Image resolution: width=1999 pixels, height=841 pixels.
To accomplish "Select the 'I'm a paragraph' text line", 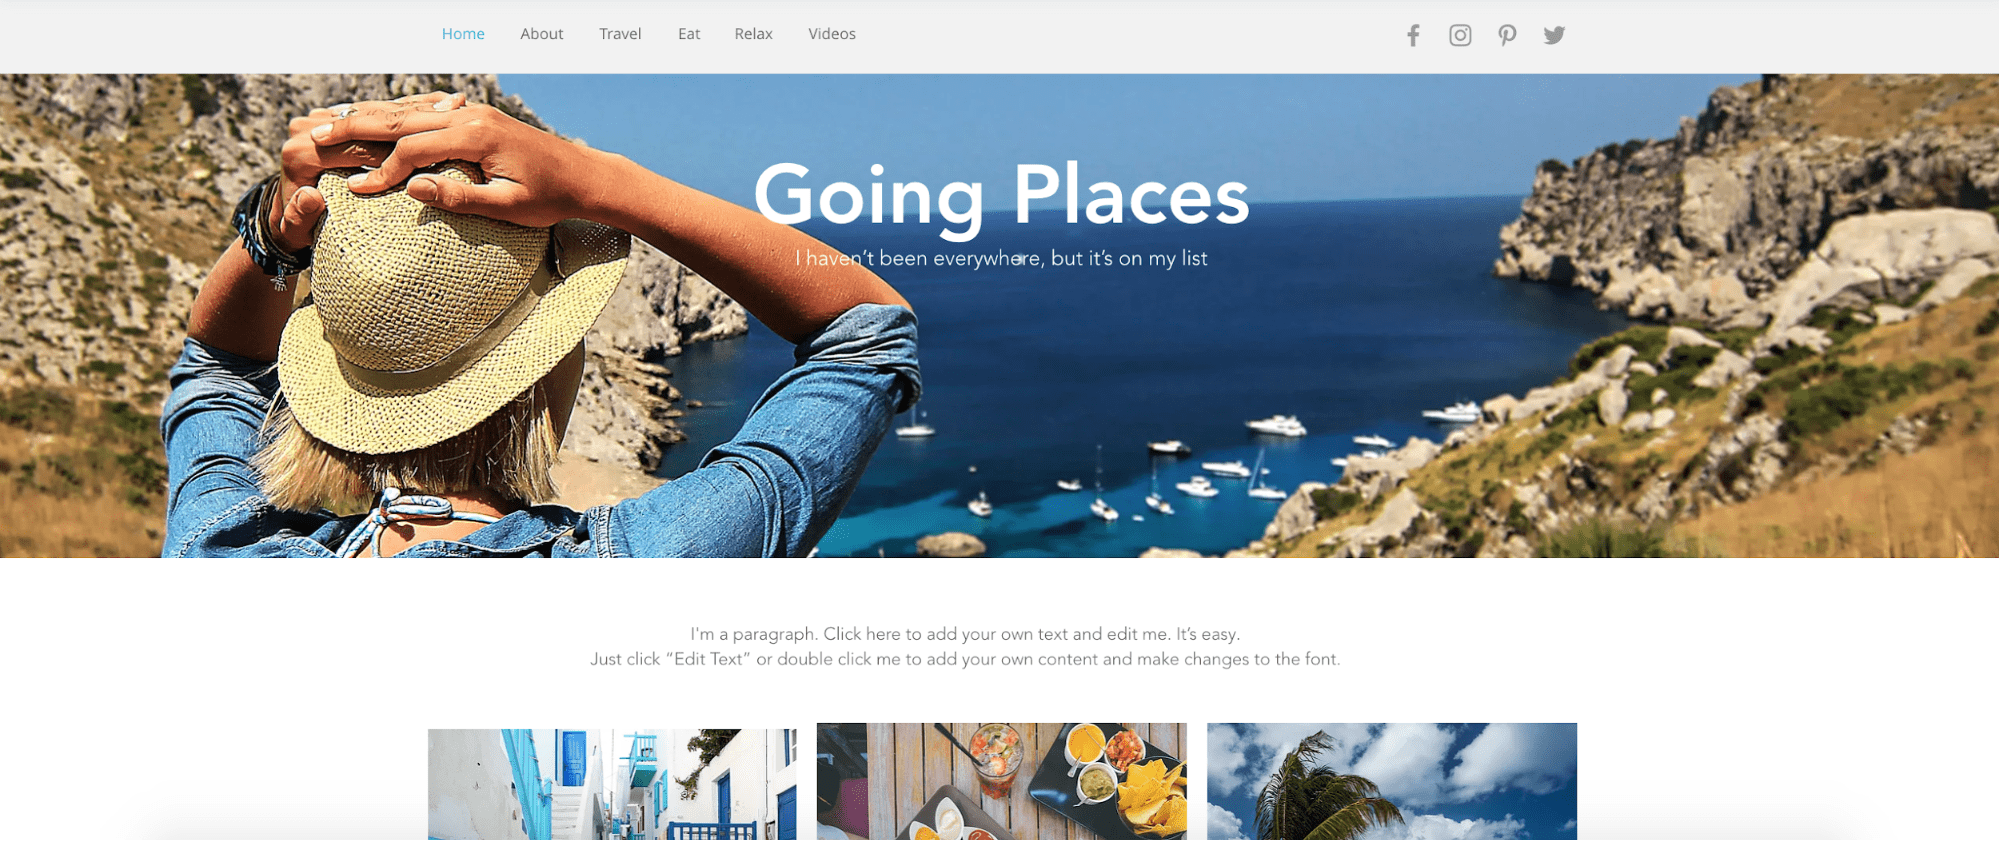I will tap(965, 634).
